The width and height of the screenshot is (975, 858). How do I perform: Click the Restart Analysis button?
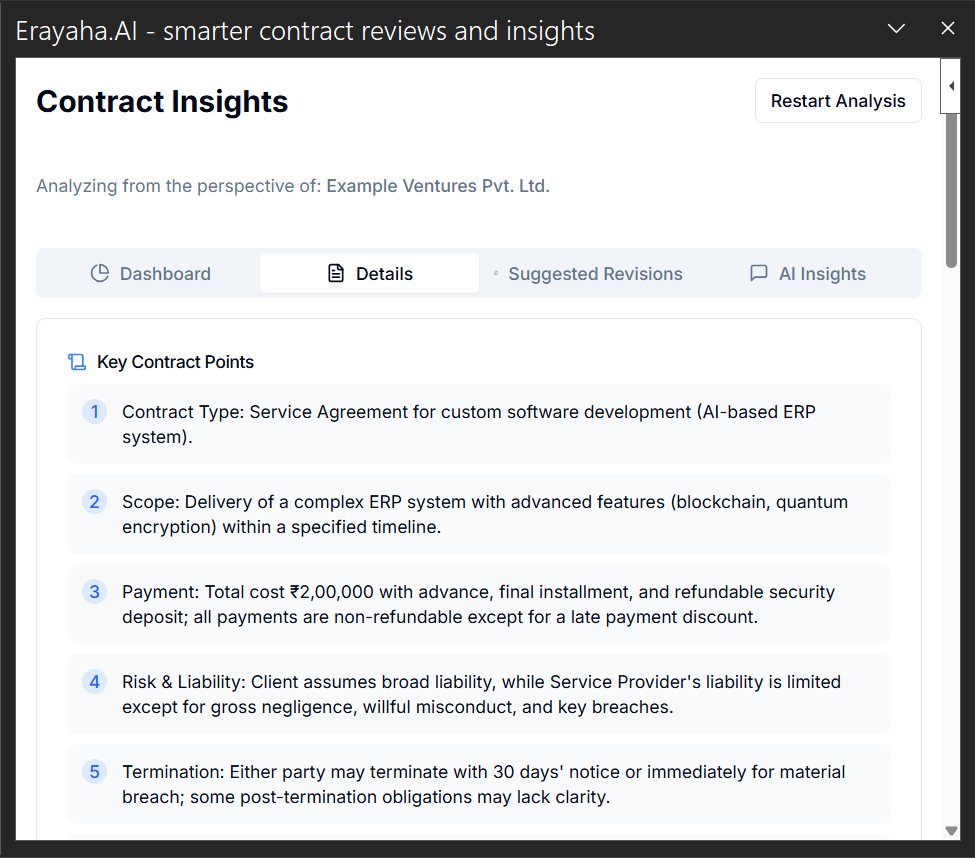click(x=838, y=101)
